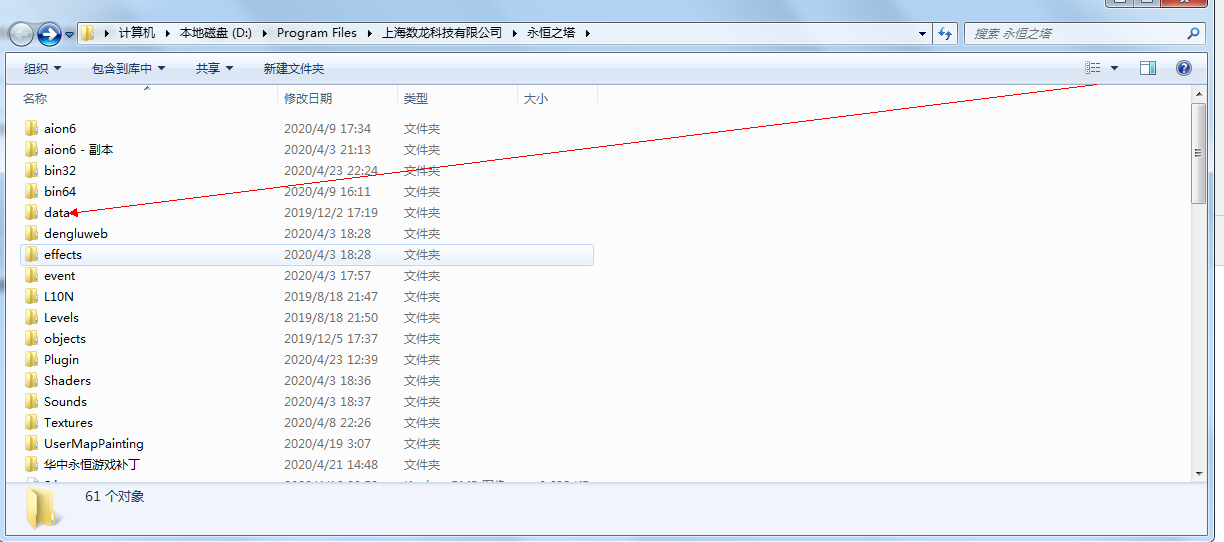Image resolution: width=1224 pixels, height=542 pixels.
Task: Click the Back navigation arrow button
Action: [x=21, y=33]
